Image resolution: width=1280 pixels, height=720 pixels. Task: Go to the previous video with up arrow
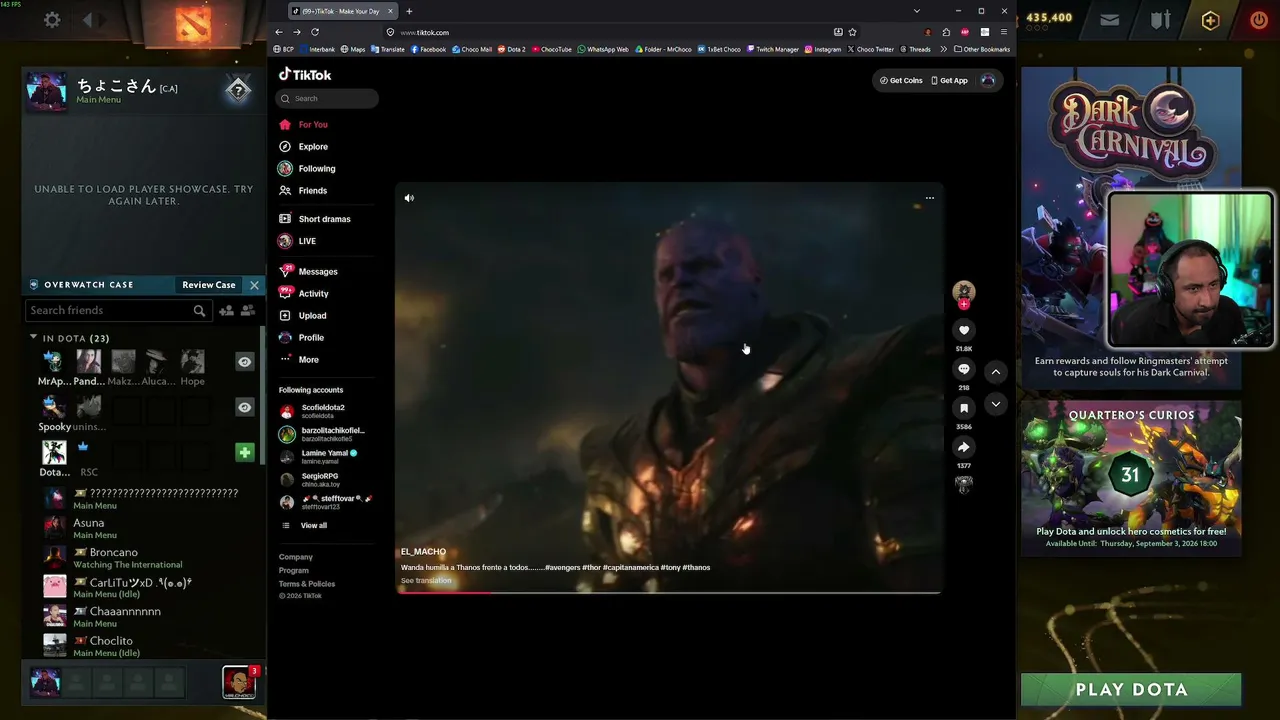pyautogui.click(x=996, y=371)
